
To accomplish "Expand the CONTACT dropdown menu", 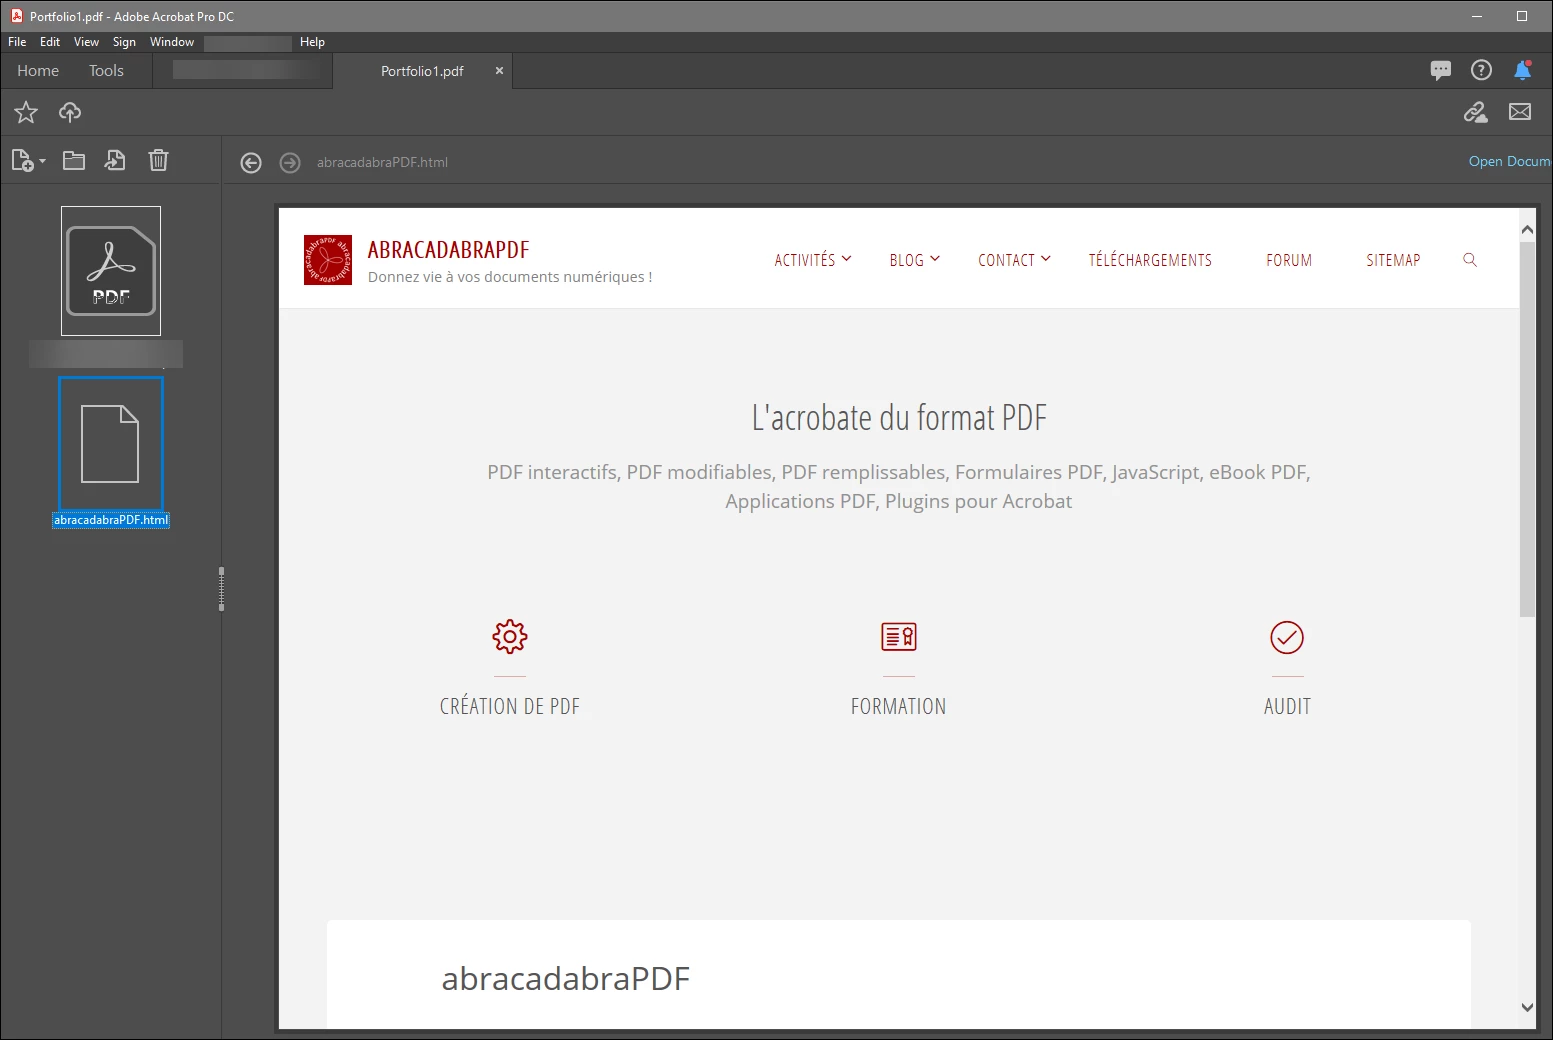I will coord(1014,260).
